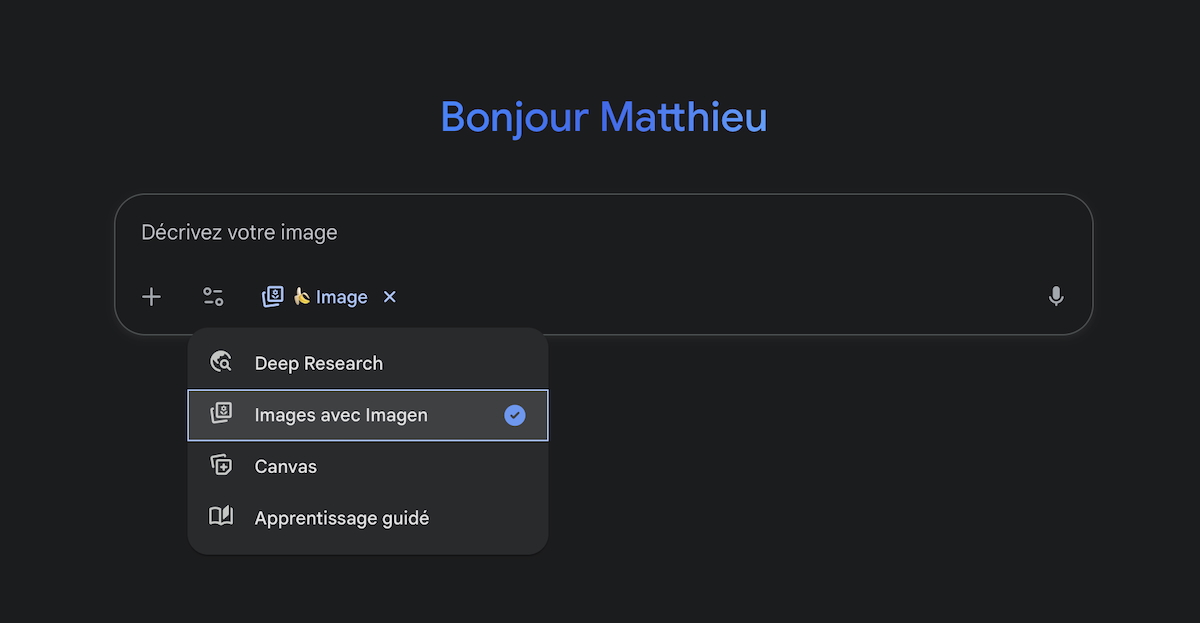Click the Deep Research globe icon
This screenshot has width=1200, height=623.
pos(221,363)
